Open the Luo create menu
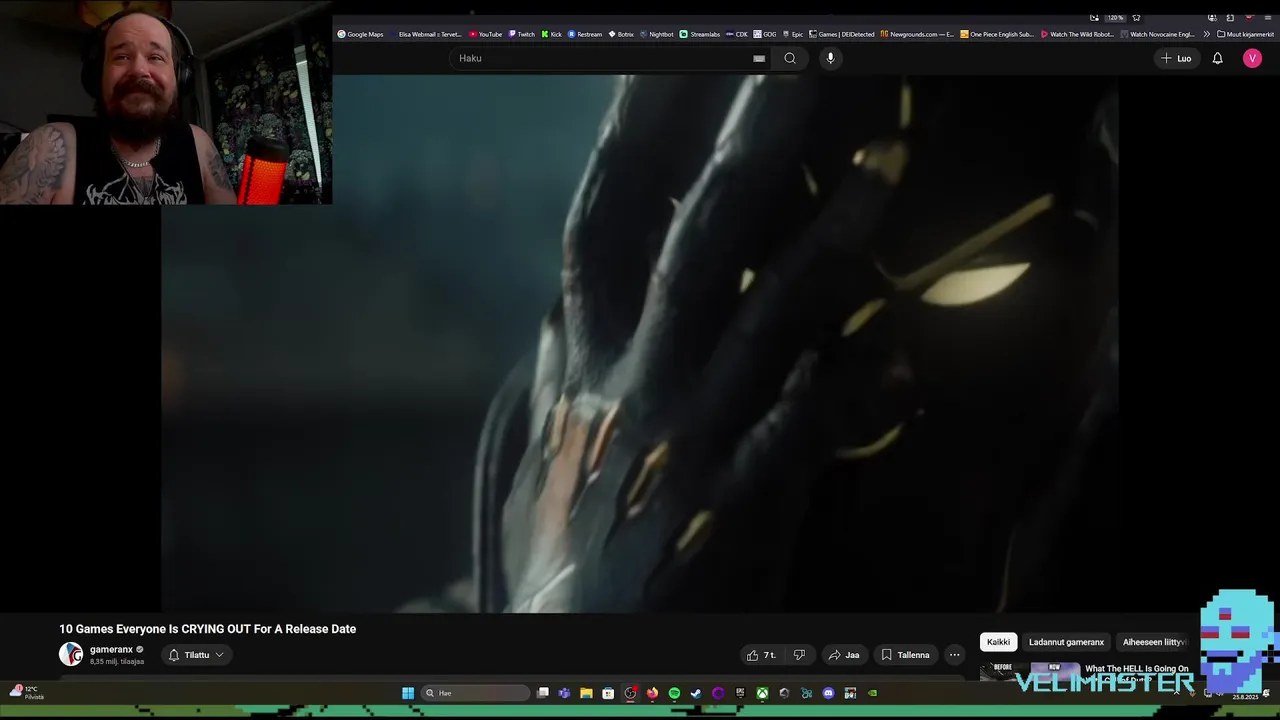The image size is (1280, 720). [1176, 58]
